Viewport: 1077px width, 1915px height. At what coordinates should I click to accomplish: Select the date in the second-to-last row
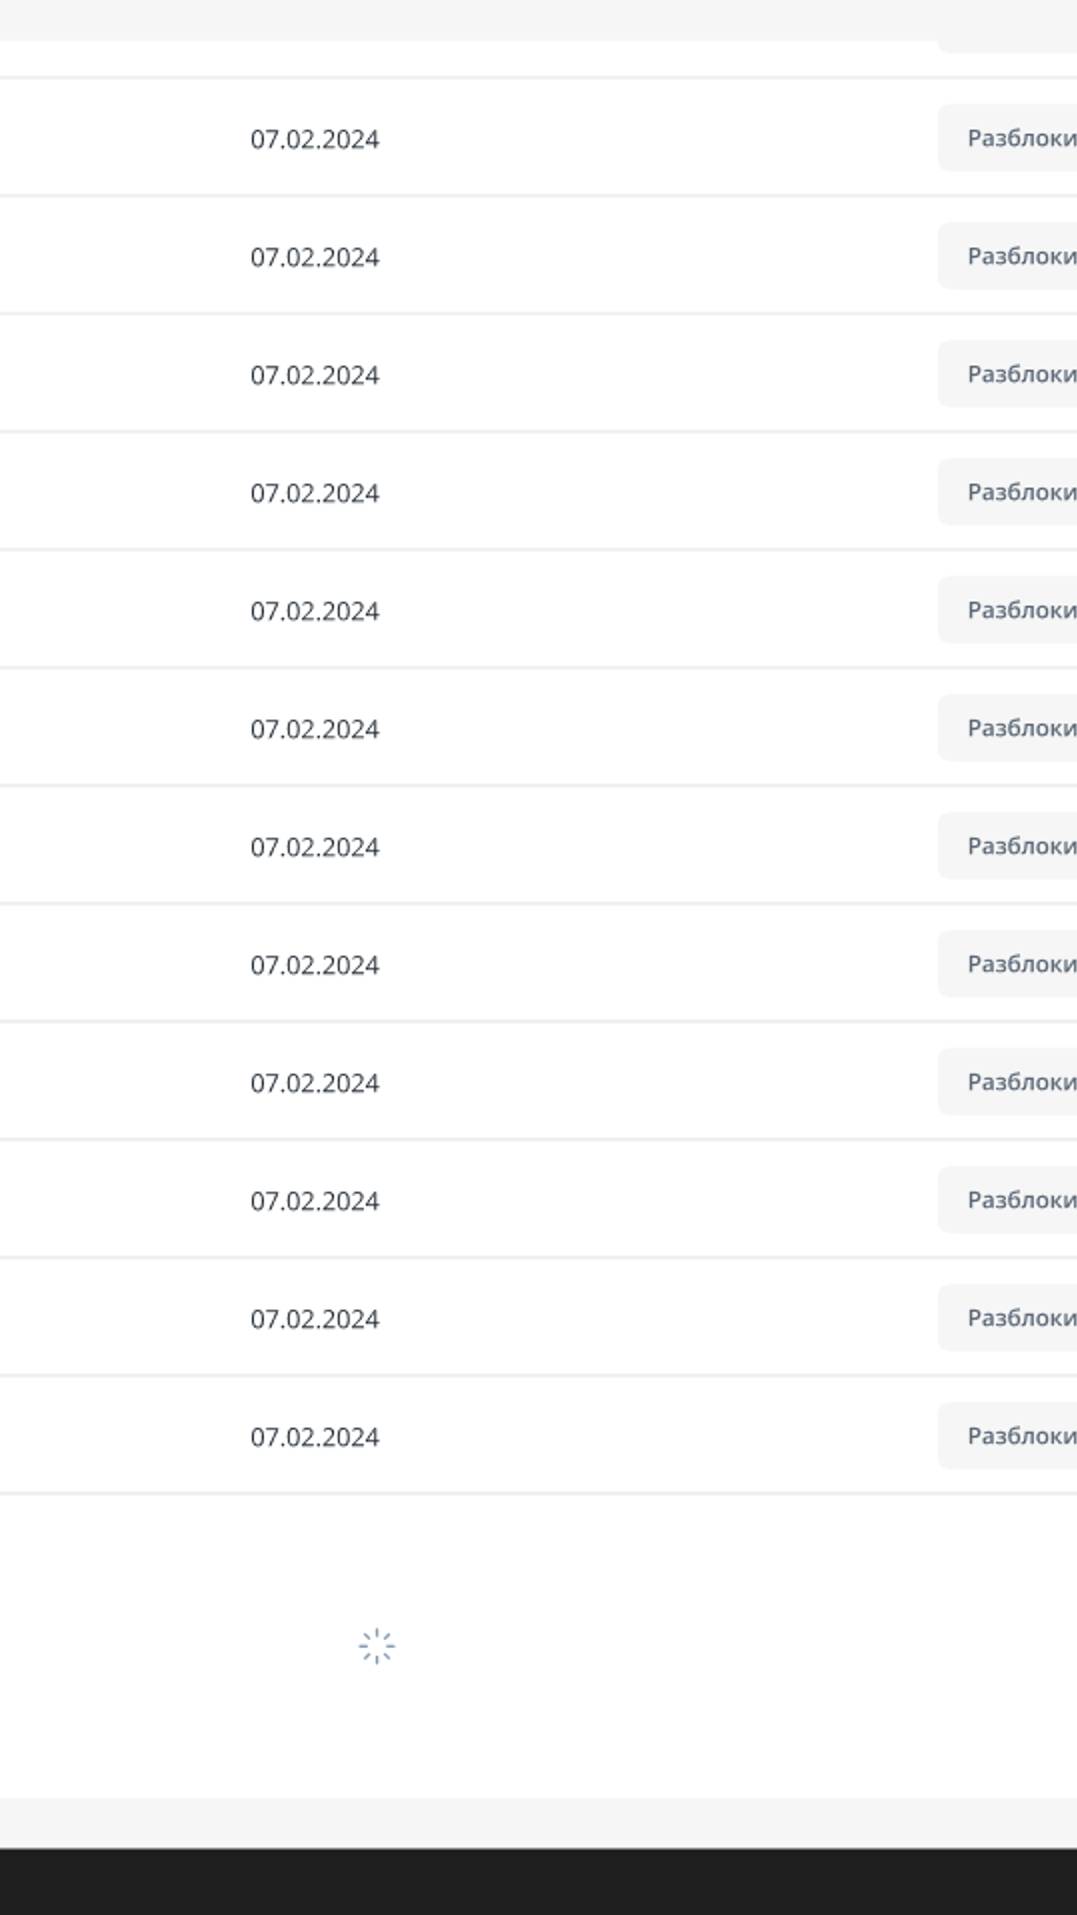click(x=315, y=1319)
